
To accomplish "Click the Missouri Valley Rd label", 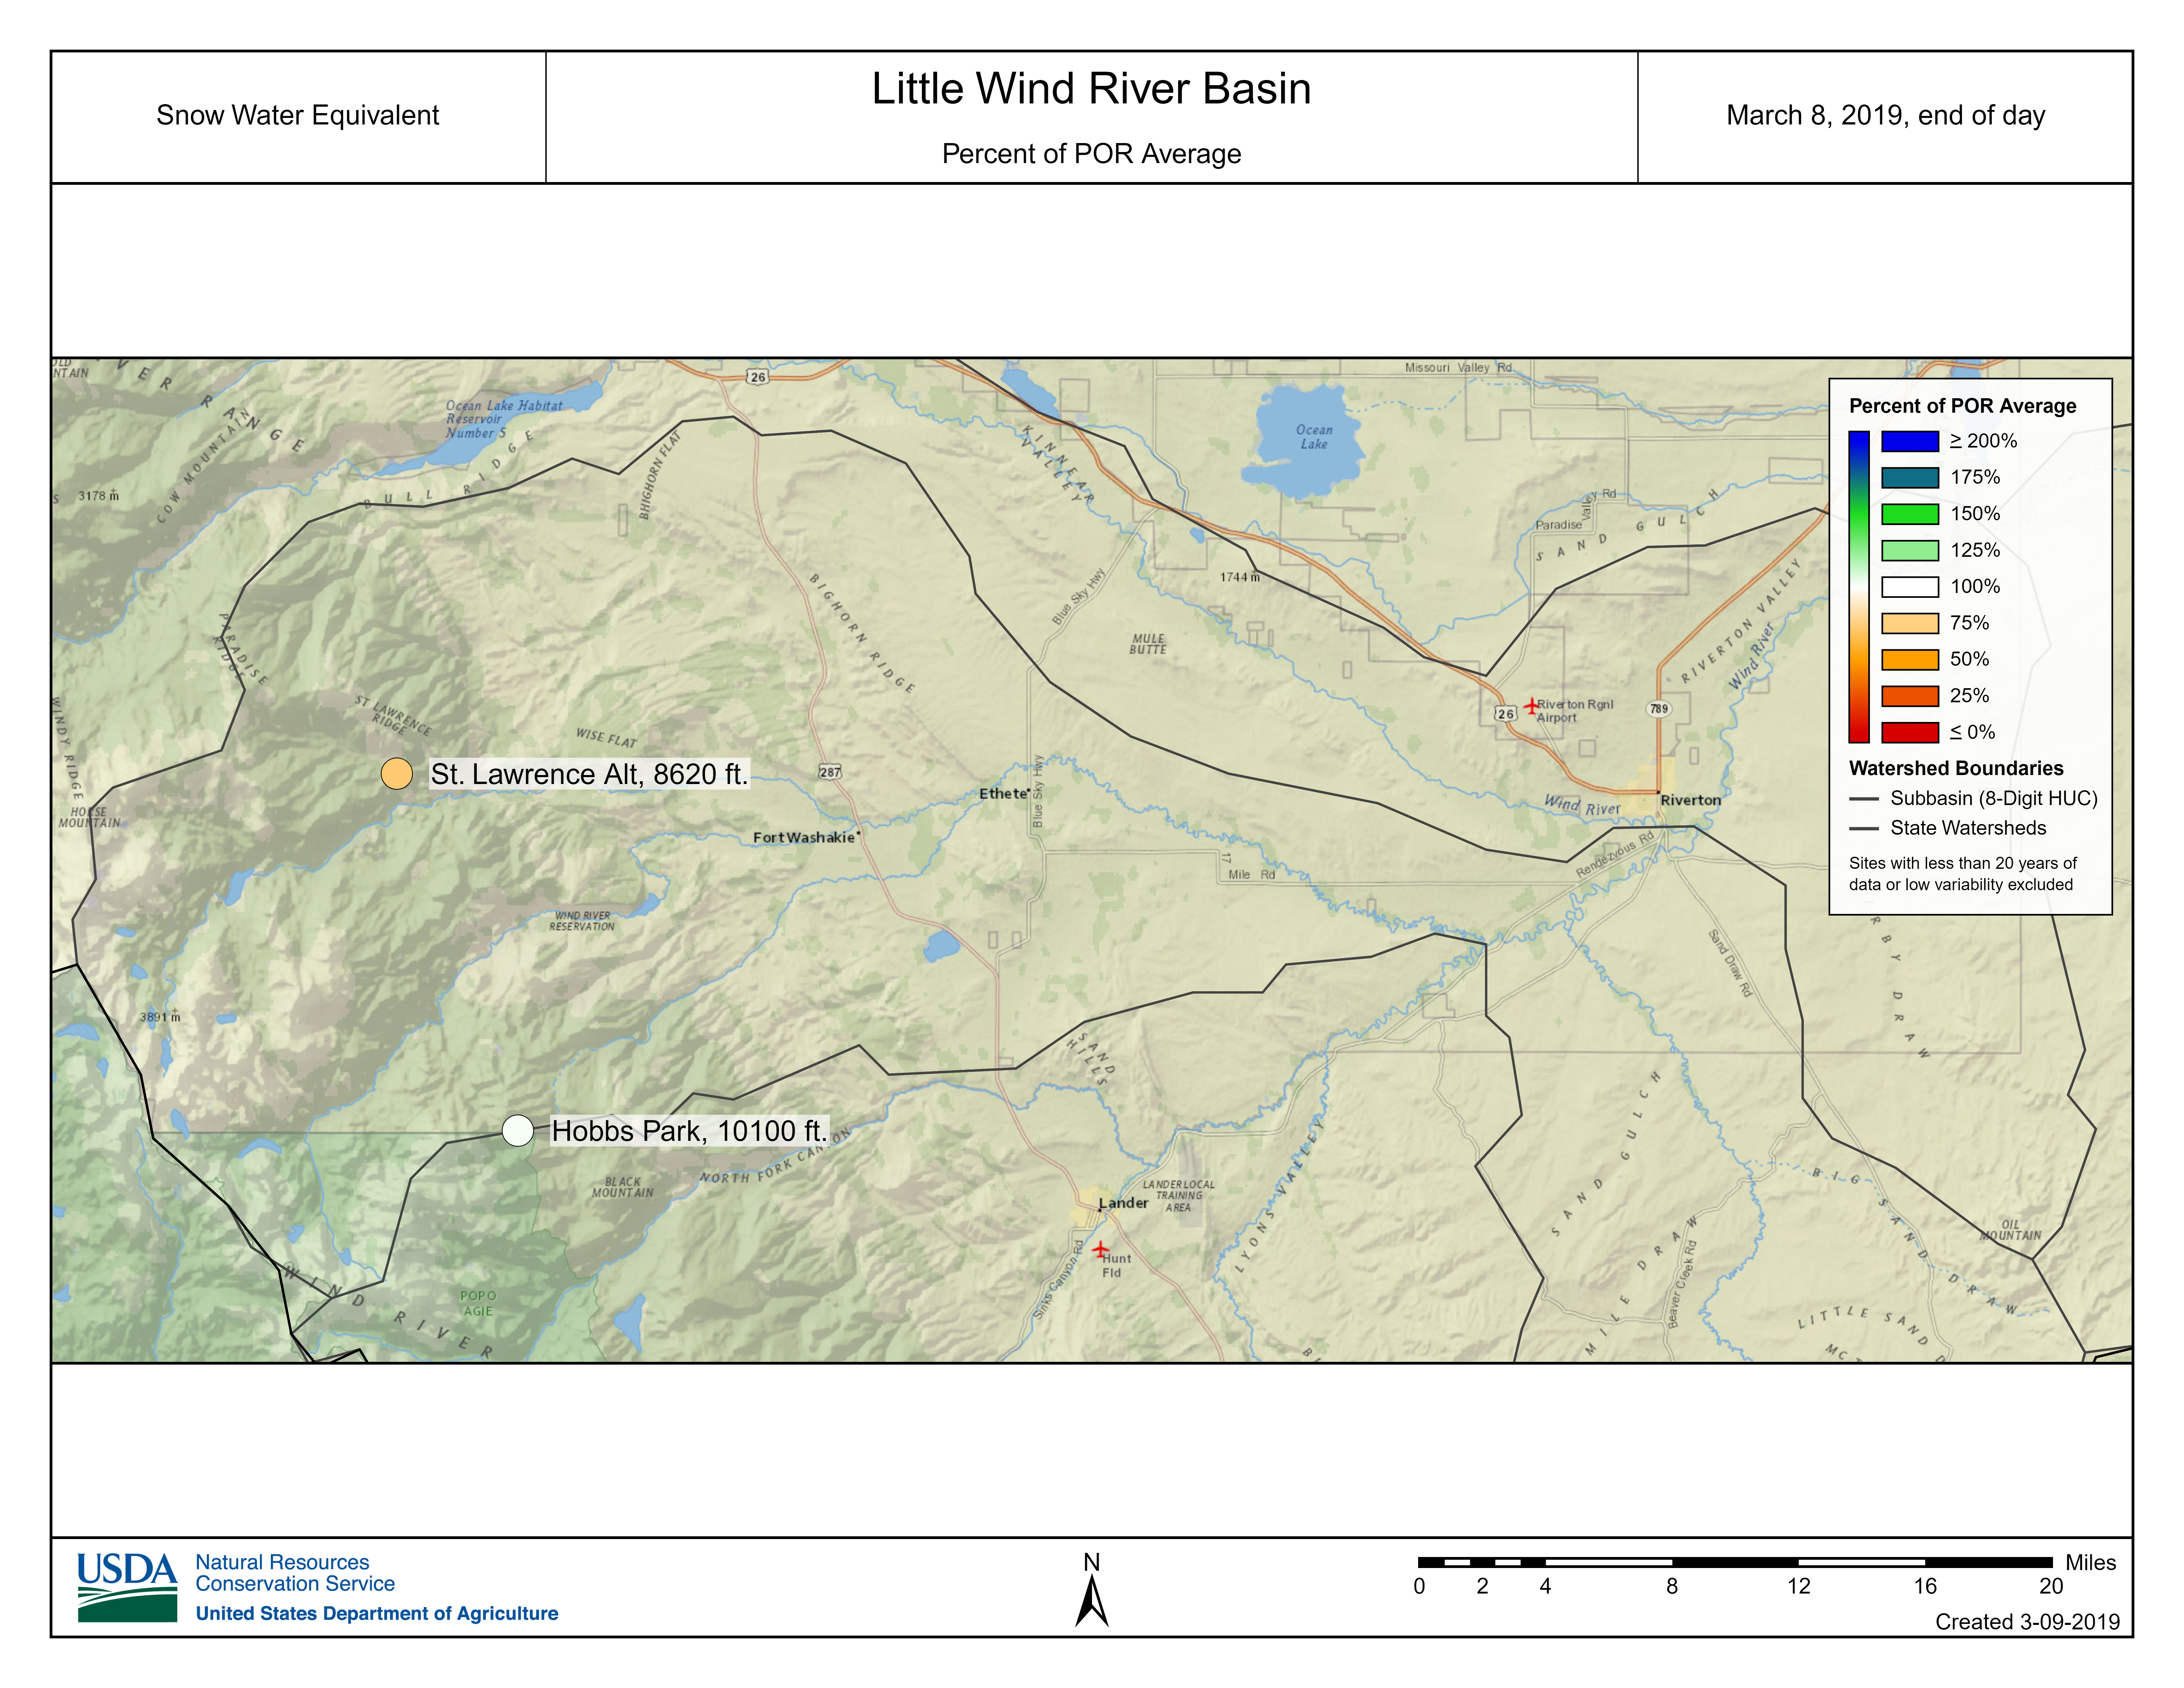I will point(1458,368).
